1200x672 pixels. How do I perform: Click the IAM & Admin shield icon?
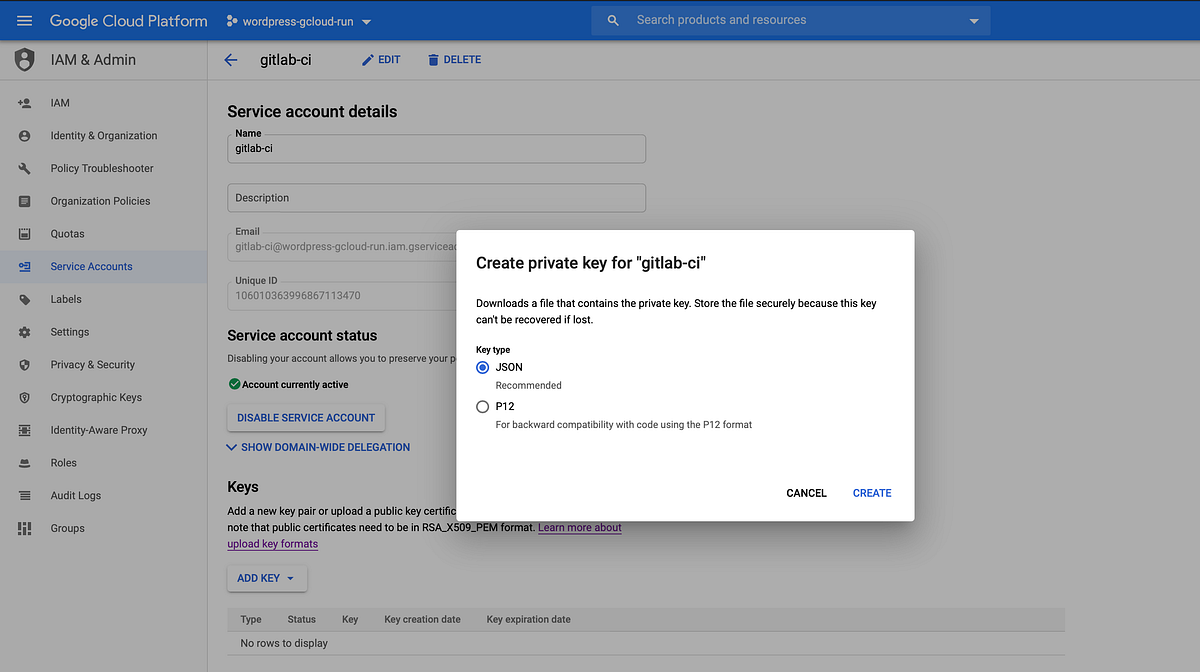[x=25, y=60]
